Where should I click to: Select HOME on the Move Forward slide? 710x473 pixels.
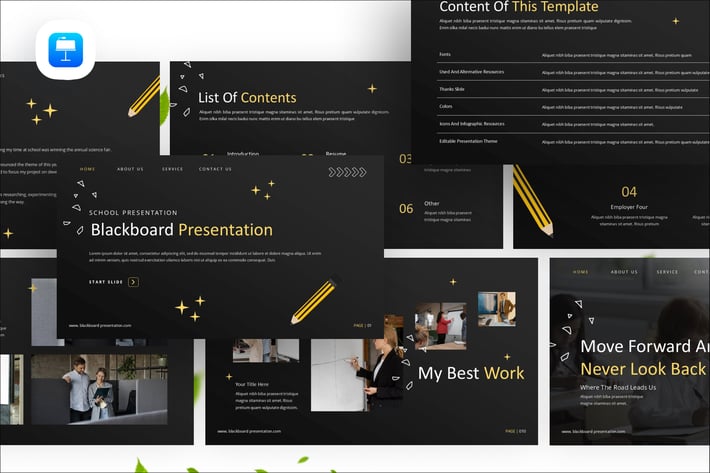click(580, 272)
